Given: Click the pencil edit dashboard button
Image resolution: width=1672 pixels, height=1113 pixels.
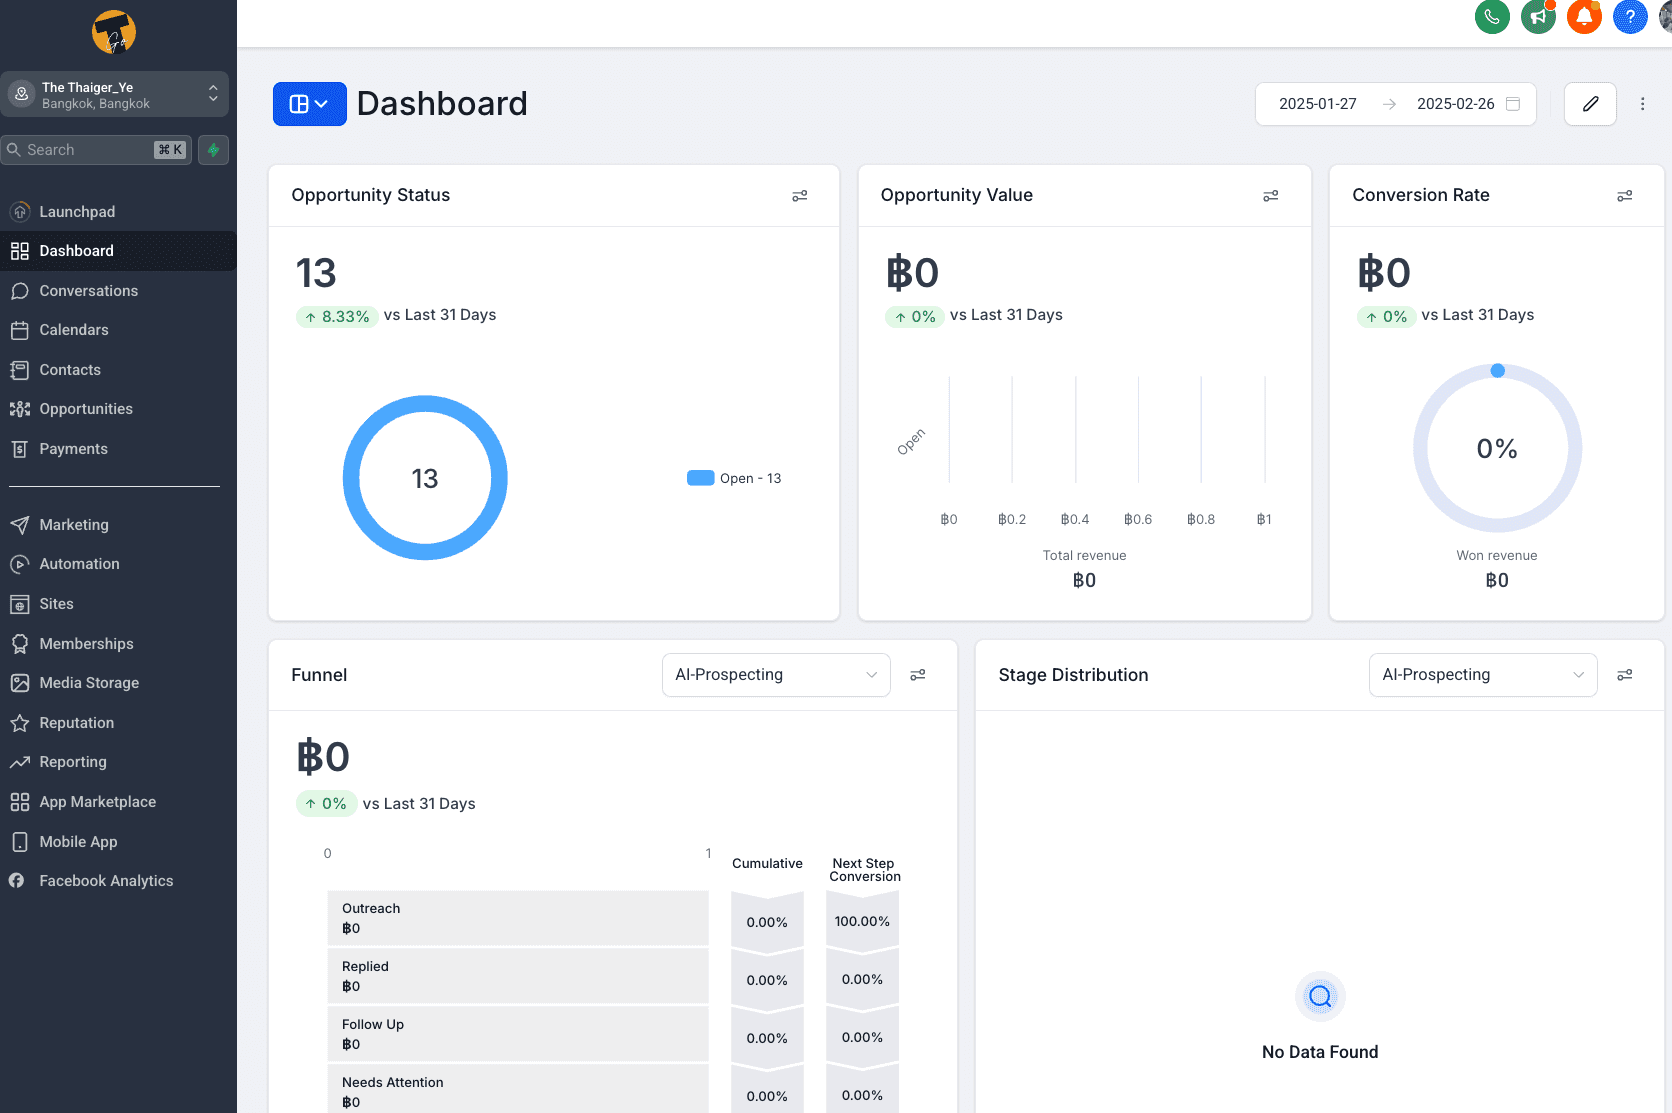Looking at the screenshot, I should point(1590,104).
